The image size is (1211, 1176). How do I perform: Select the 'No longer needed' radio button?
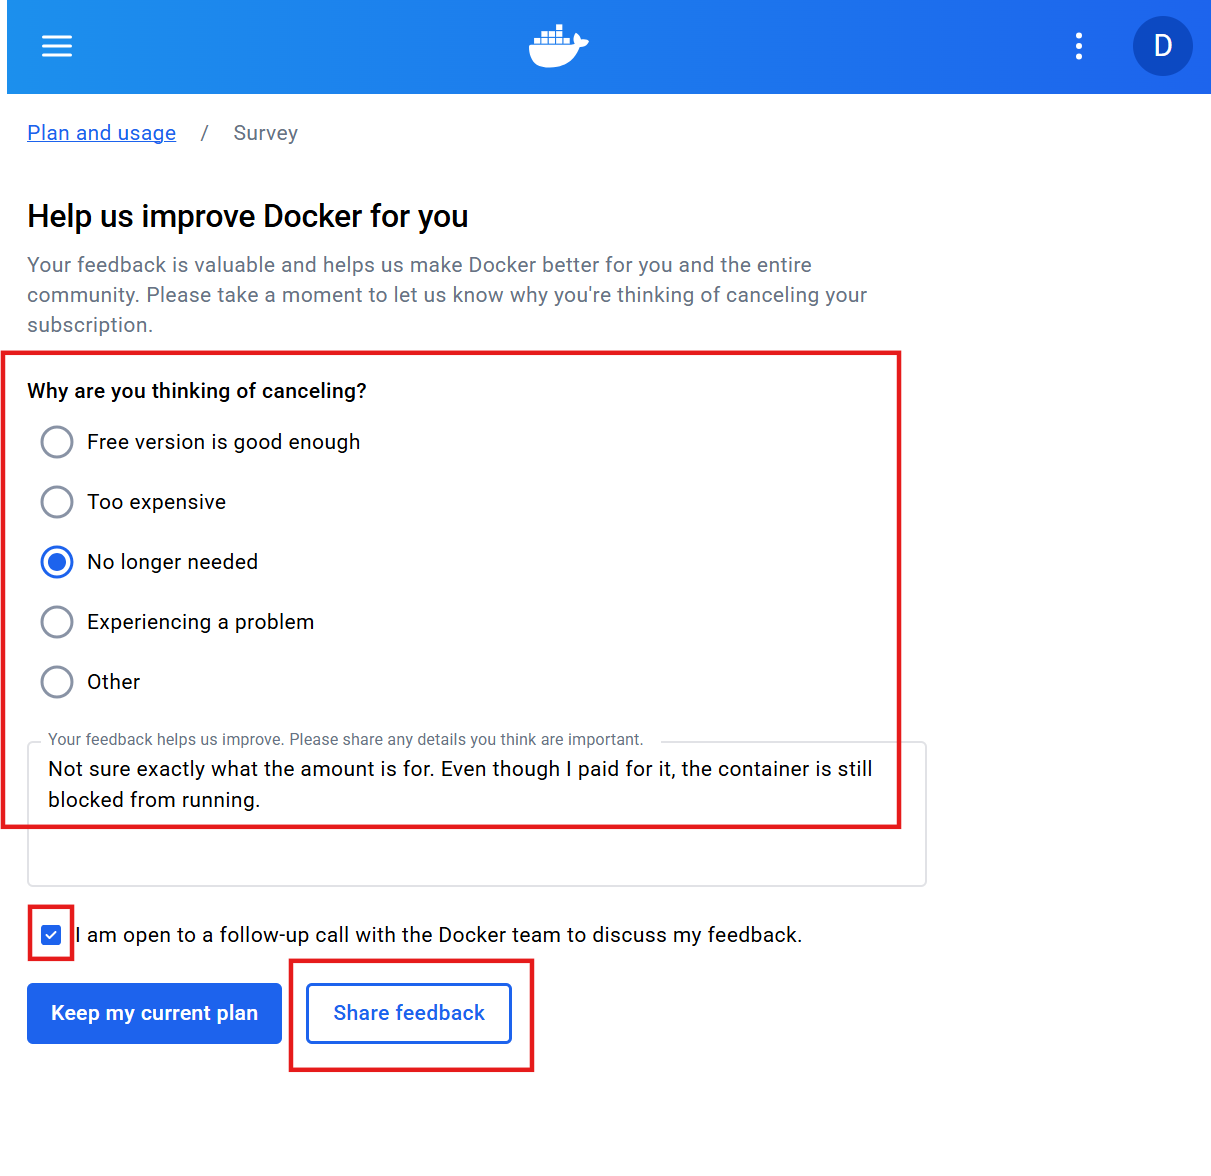click(57, 562)
